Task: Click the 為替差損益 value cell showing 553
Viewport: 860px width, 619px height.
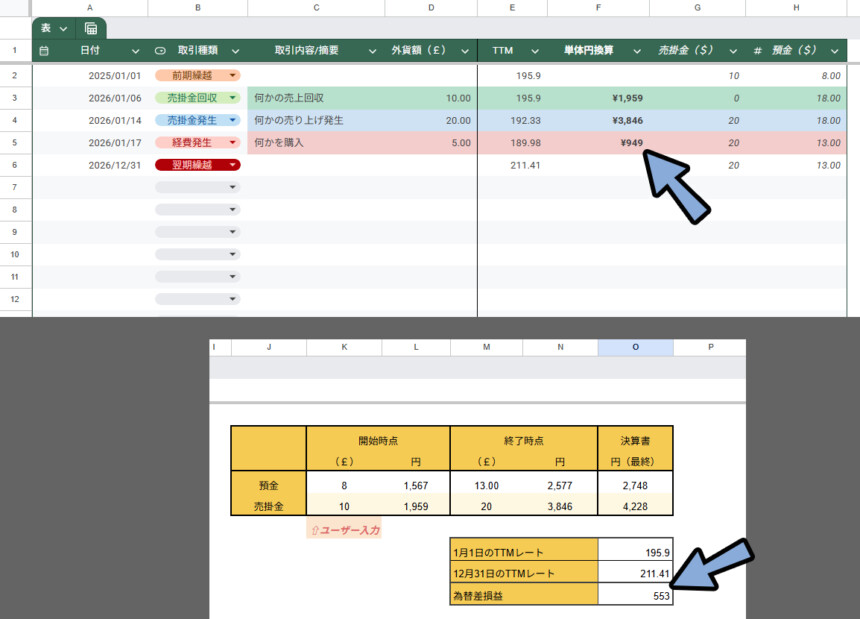Action: (x=635, y=595)
